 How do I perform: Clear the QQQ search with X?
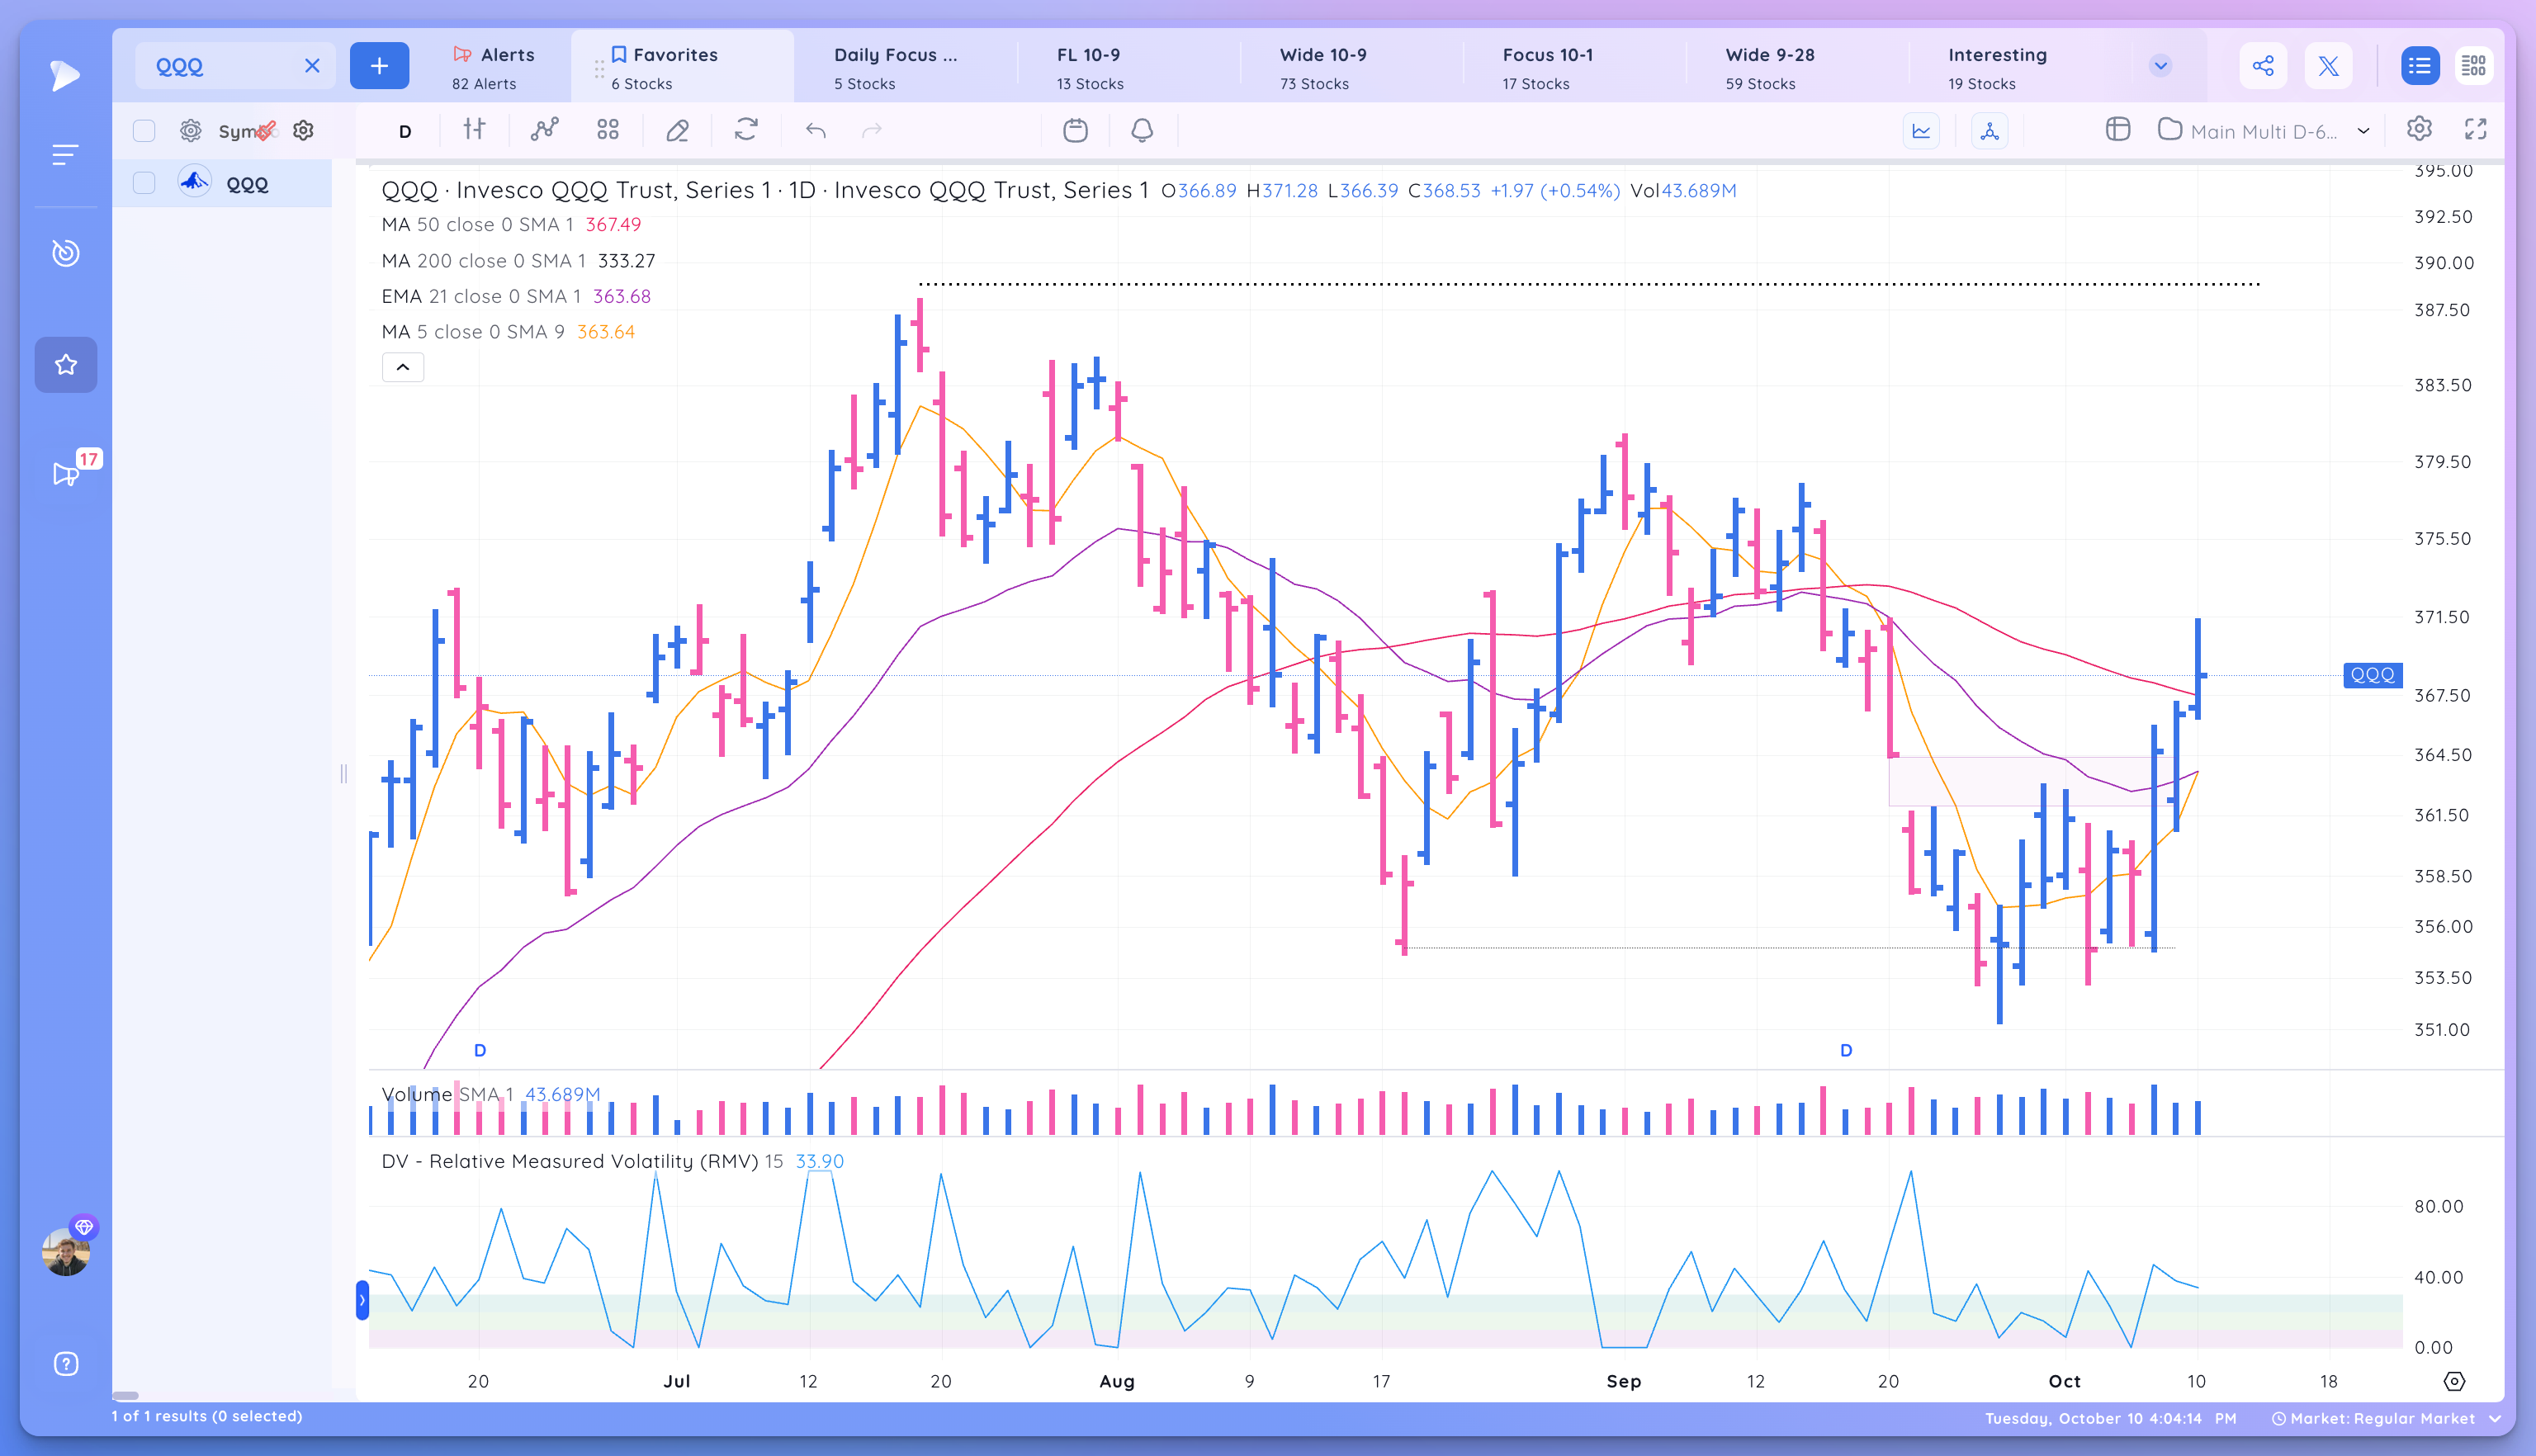[x=312, y=66]
